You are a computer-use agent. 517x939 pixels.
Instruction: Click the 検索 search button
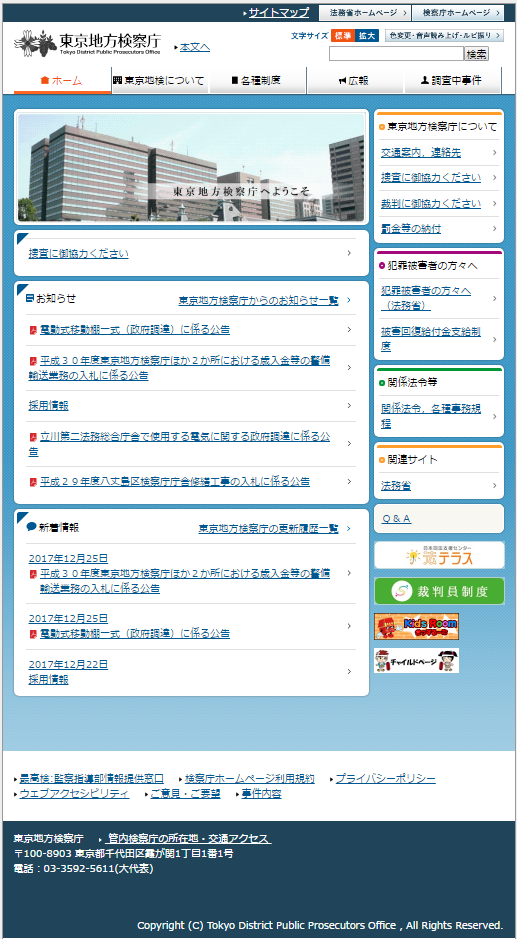(476, 54)
